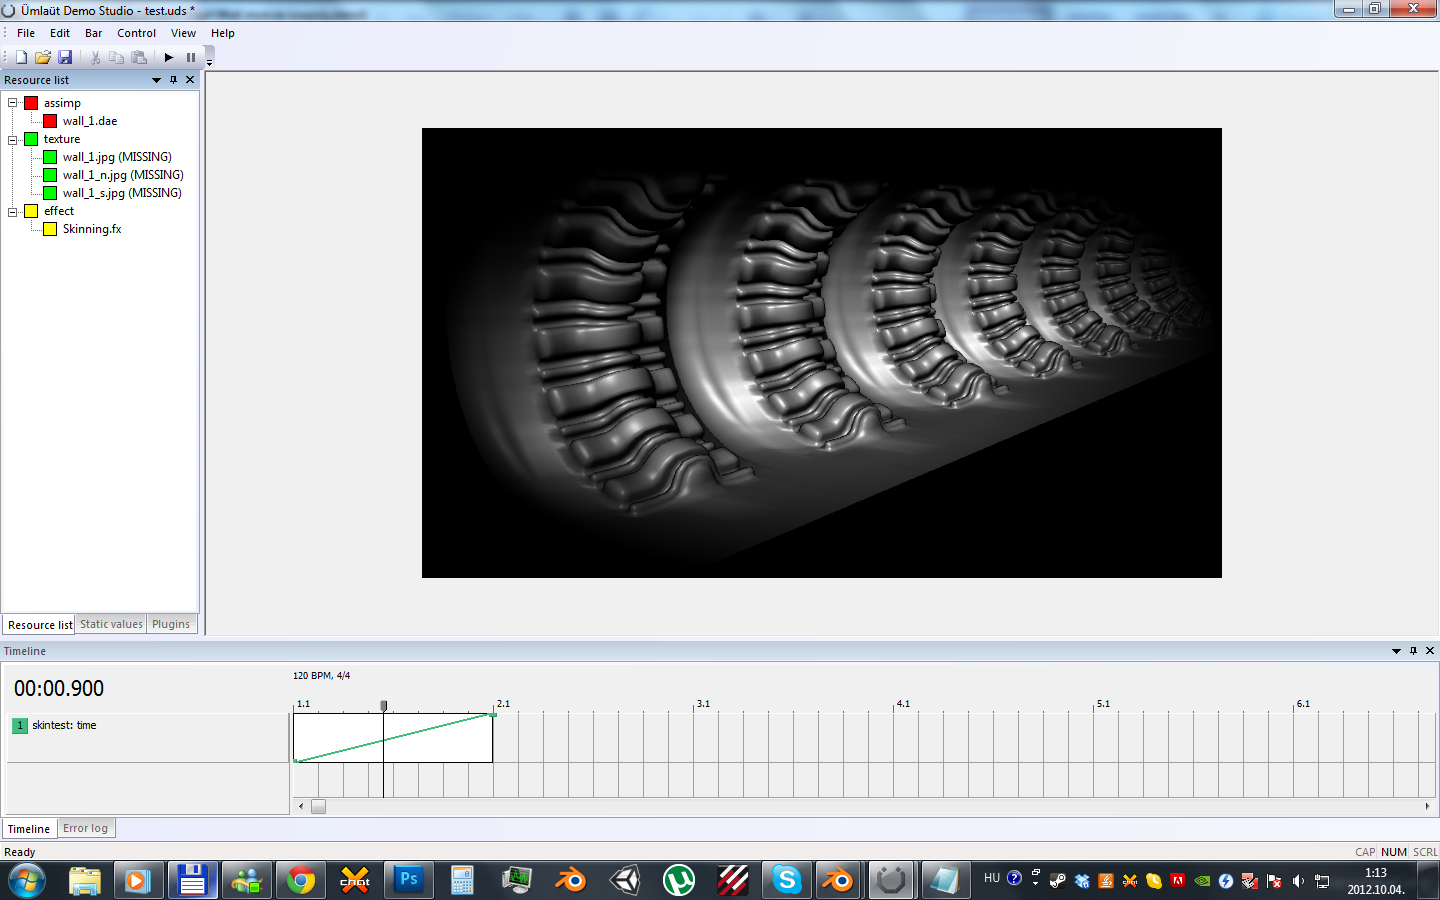Click the Open folder toolbar icon

coord(43,57)
